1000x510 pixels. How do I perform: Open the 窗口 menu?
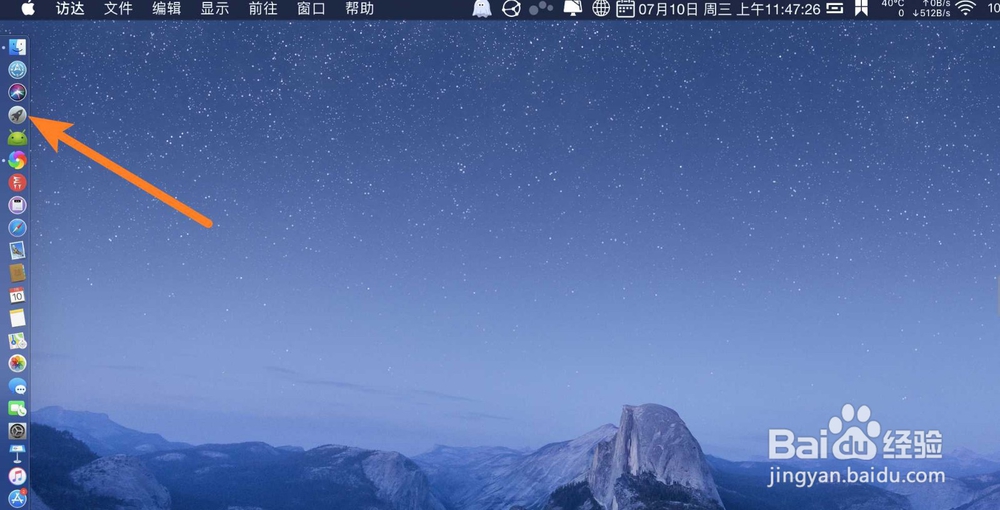[x=311, y=9]
